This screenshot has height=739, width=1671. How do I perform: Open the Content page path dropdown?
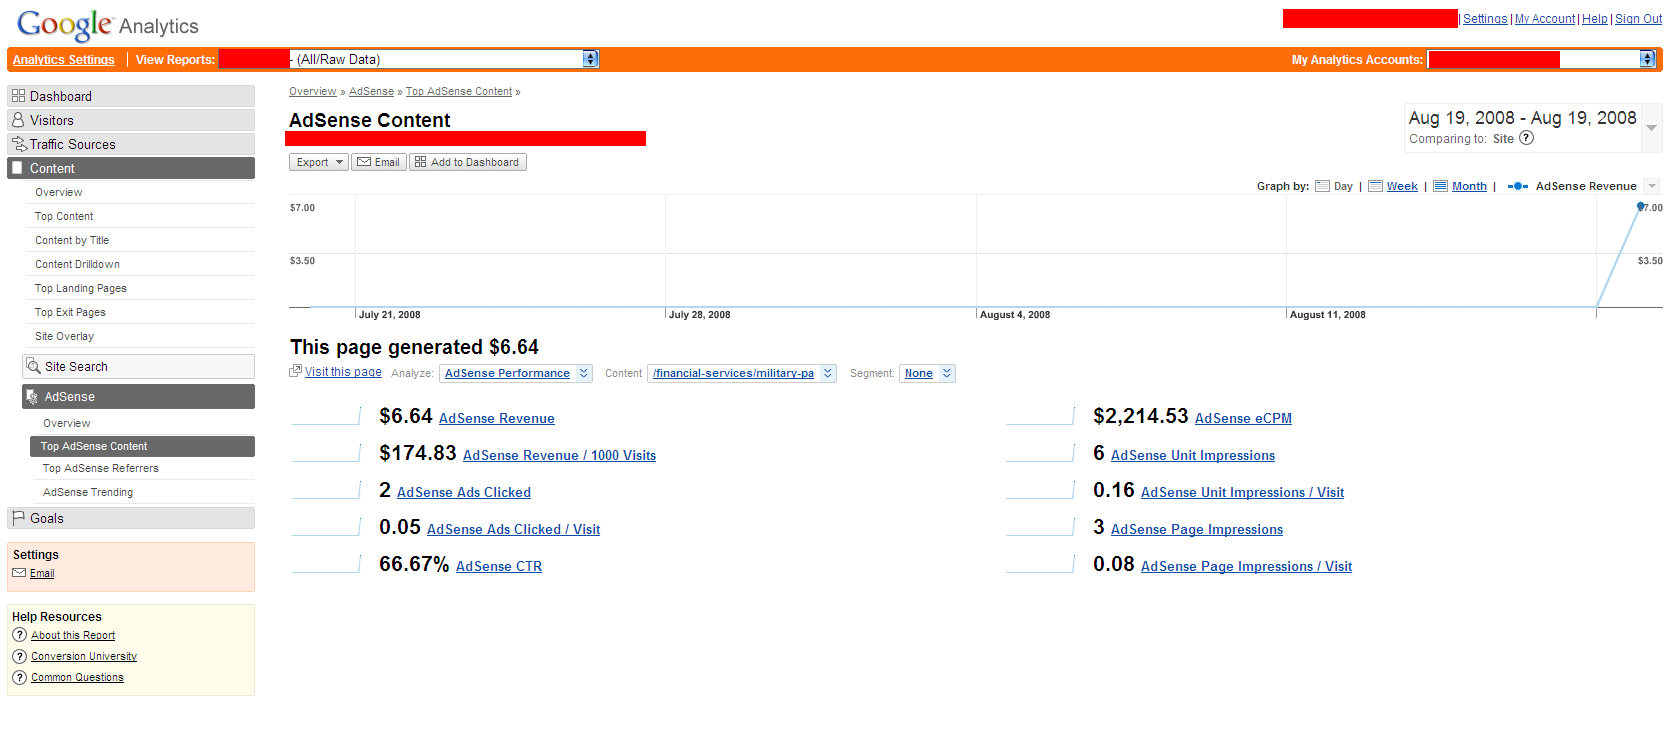[x=742, y=373]
